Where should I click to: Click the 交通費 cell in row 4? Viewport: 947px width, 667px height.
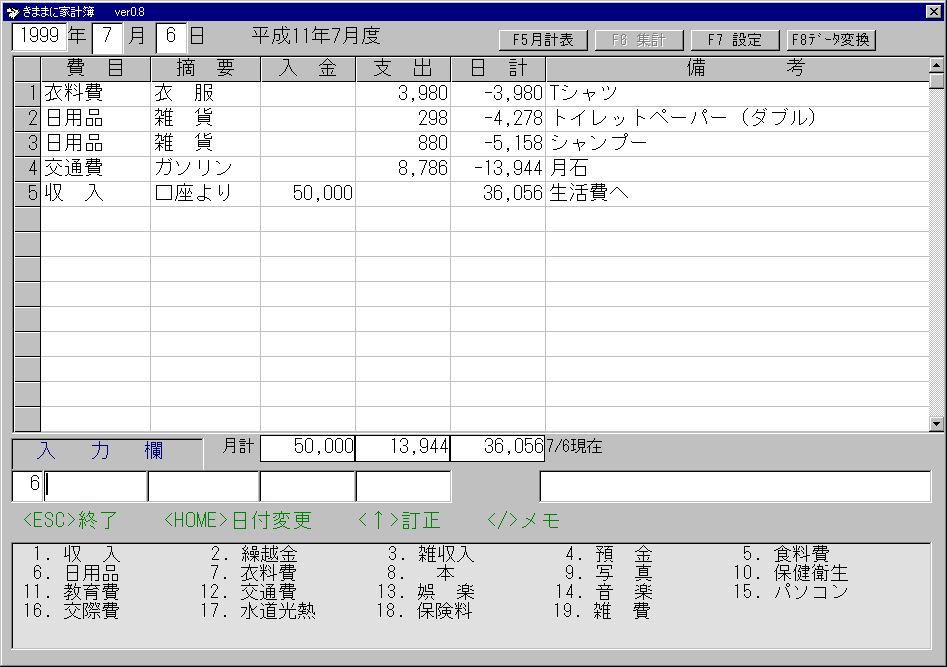point(95,169)
